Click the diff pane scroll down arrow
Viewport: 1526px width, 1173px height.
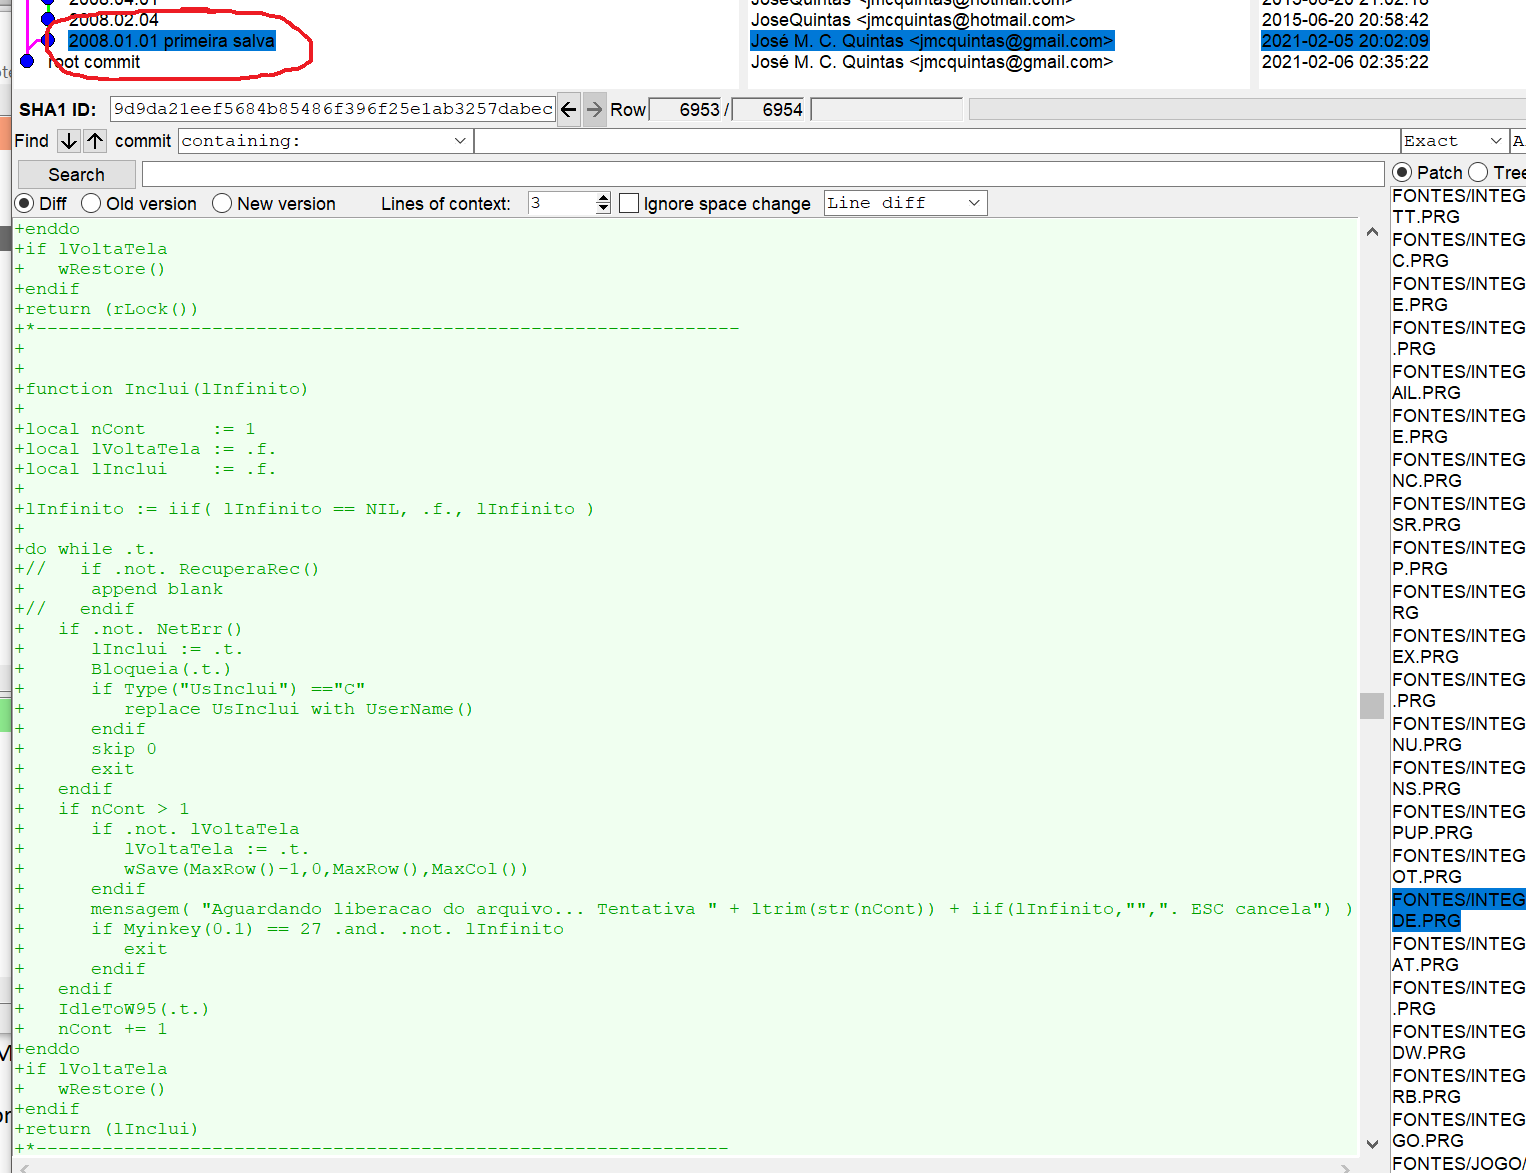coord(1372,1144)
